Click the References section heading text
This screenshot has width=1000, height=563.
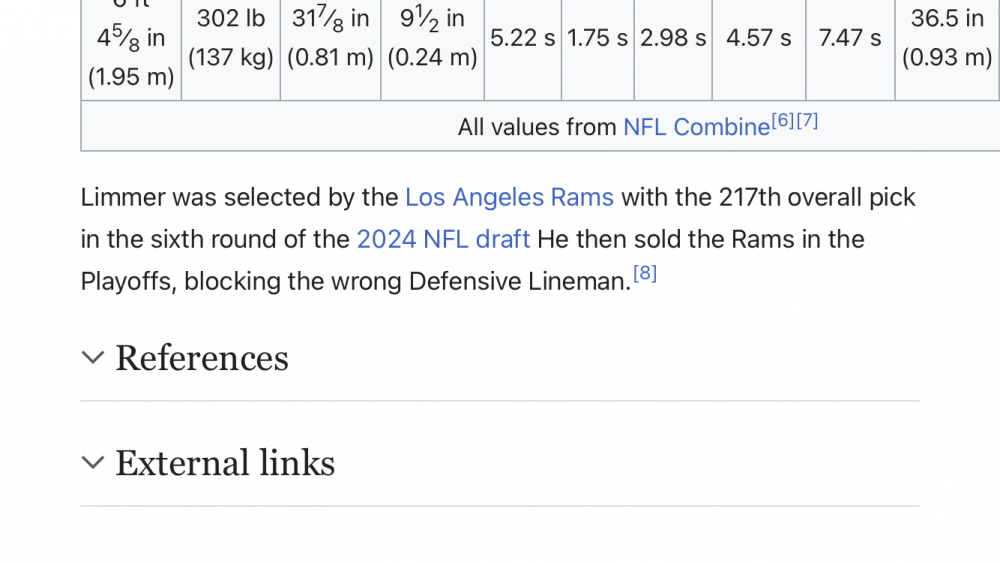point(202,358)
